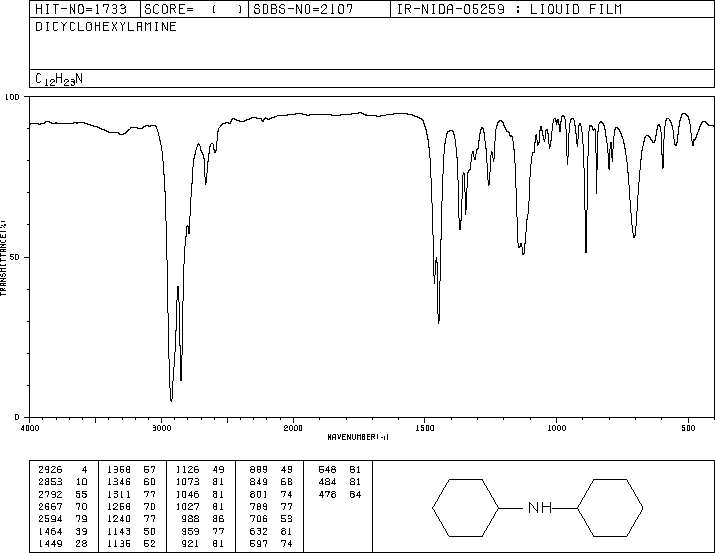The image size is (715, 553).
Task: Select the 1126 peak entry in the table
Action: click(x=200, y=469)
